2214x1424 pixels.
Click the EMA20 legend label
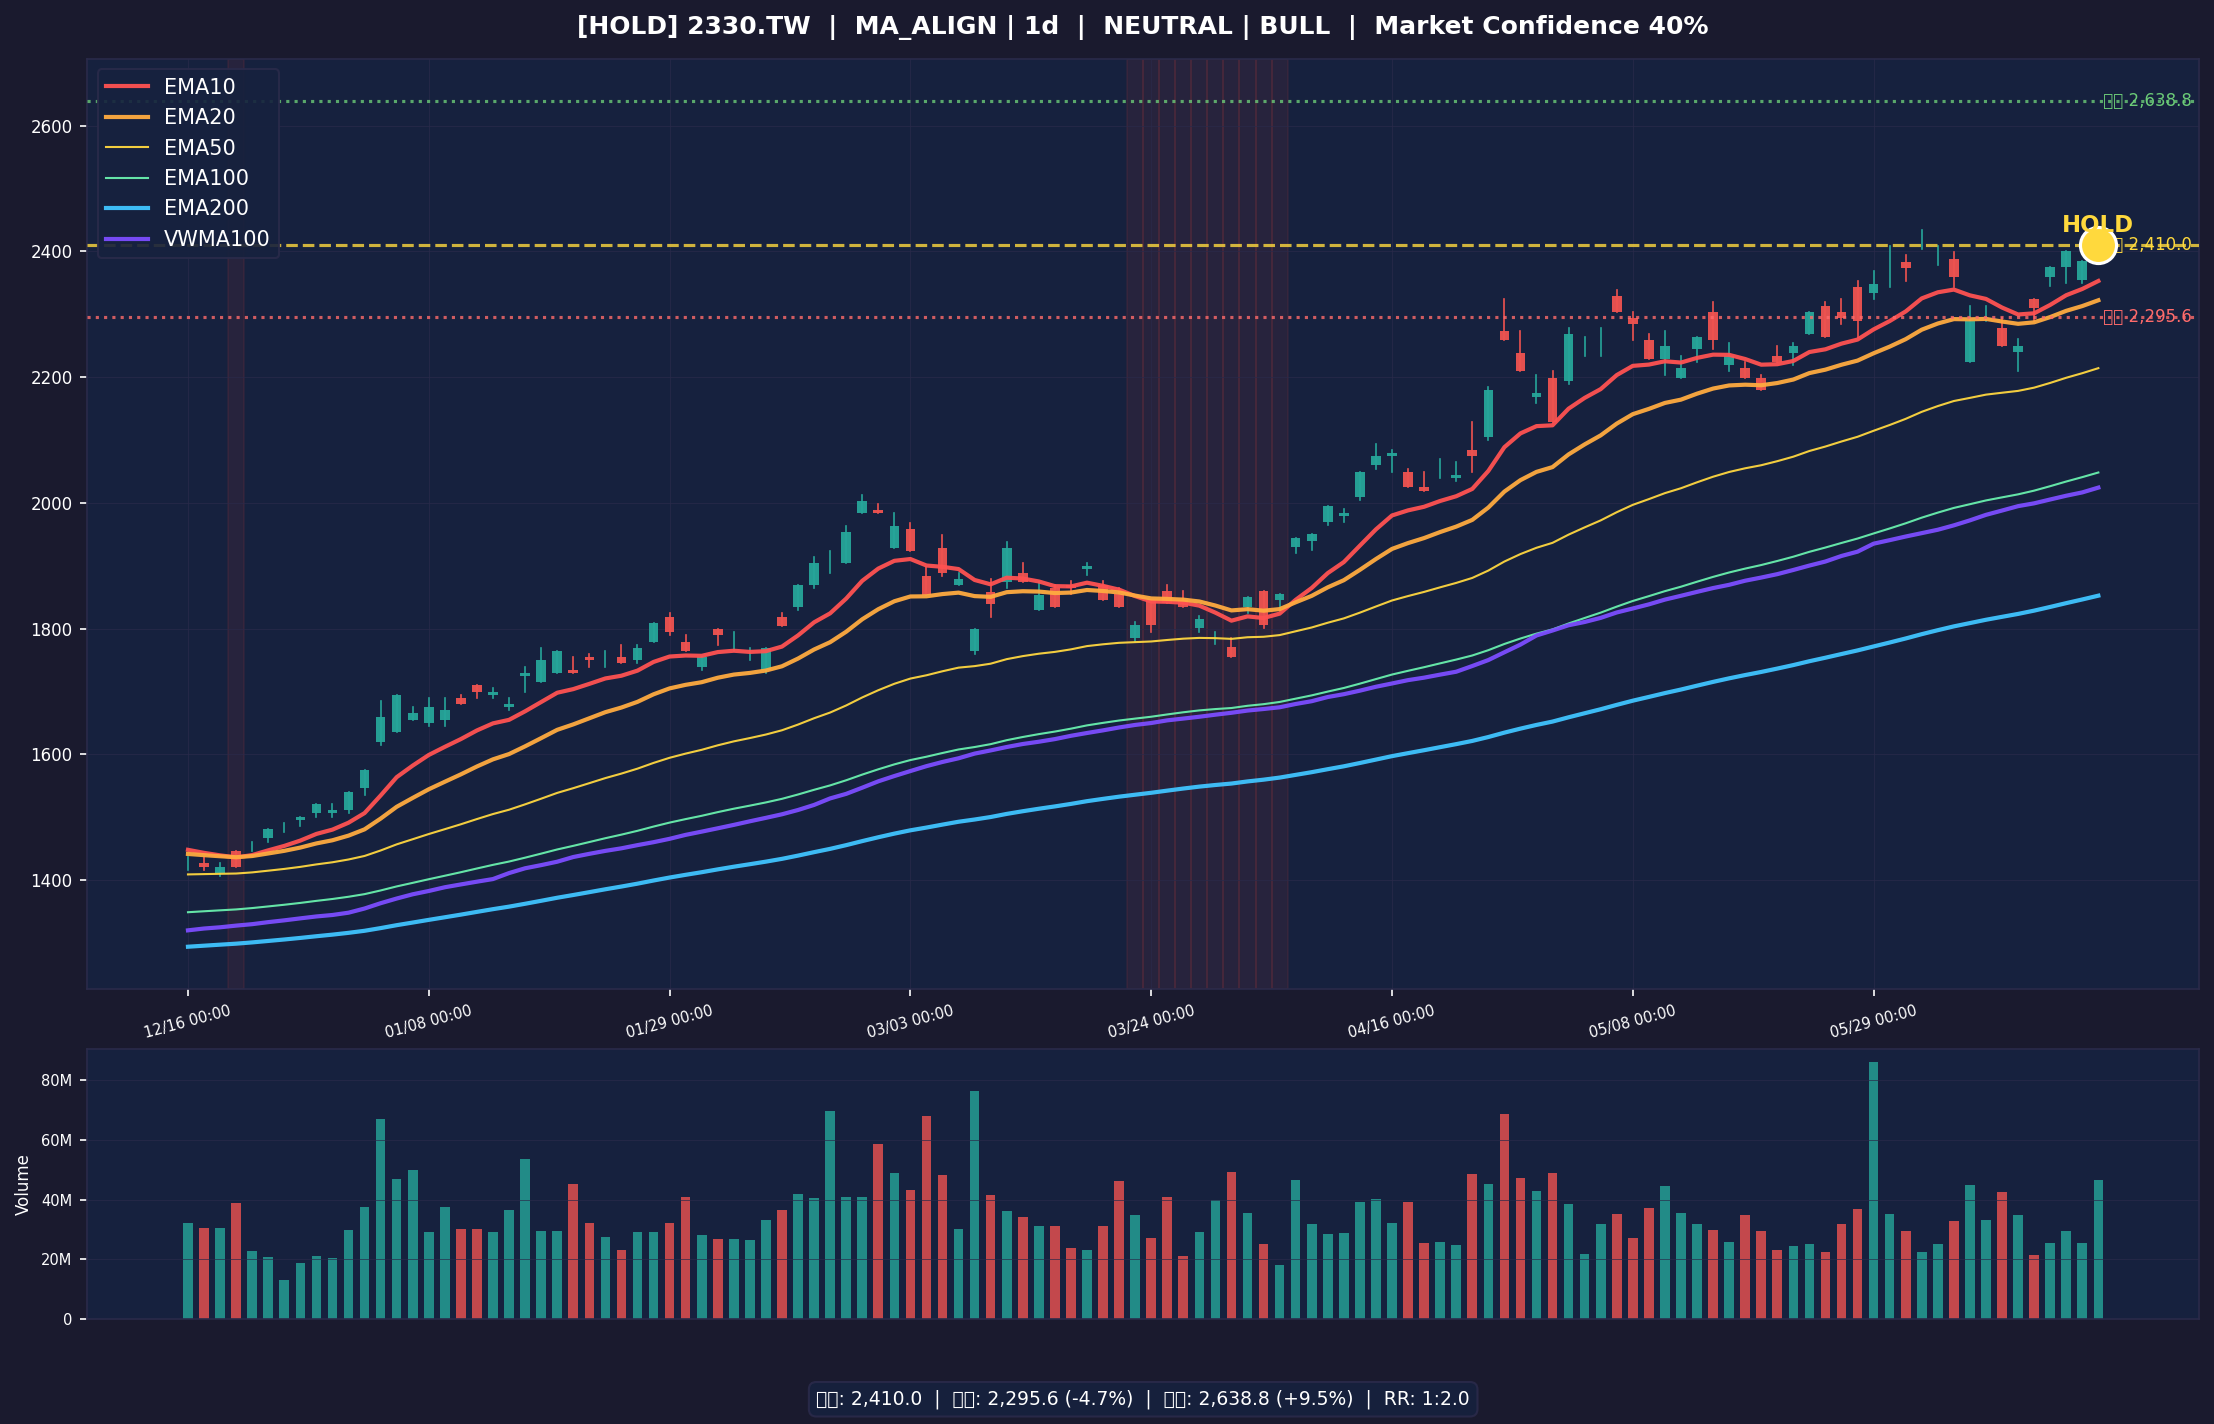point(199,117)
